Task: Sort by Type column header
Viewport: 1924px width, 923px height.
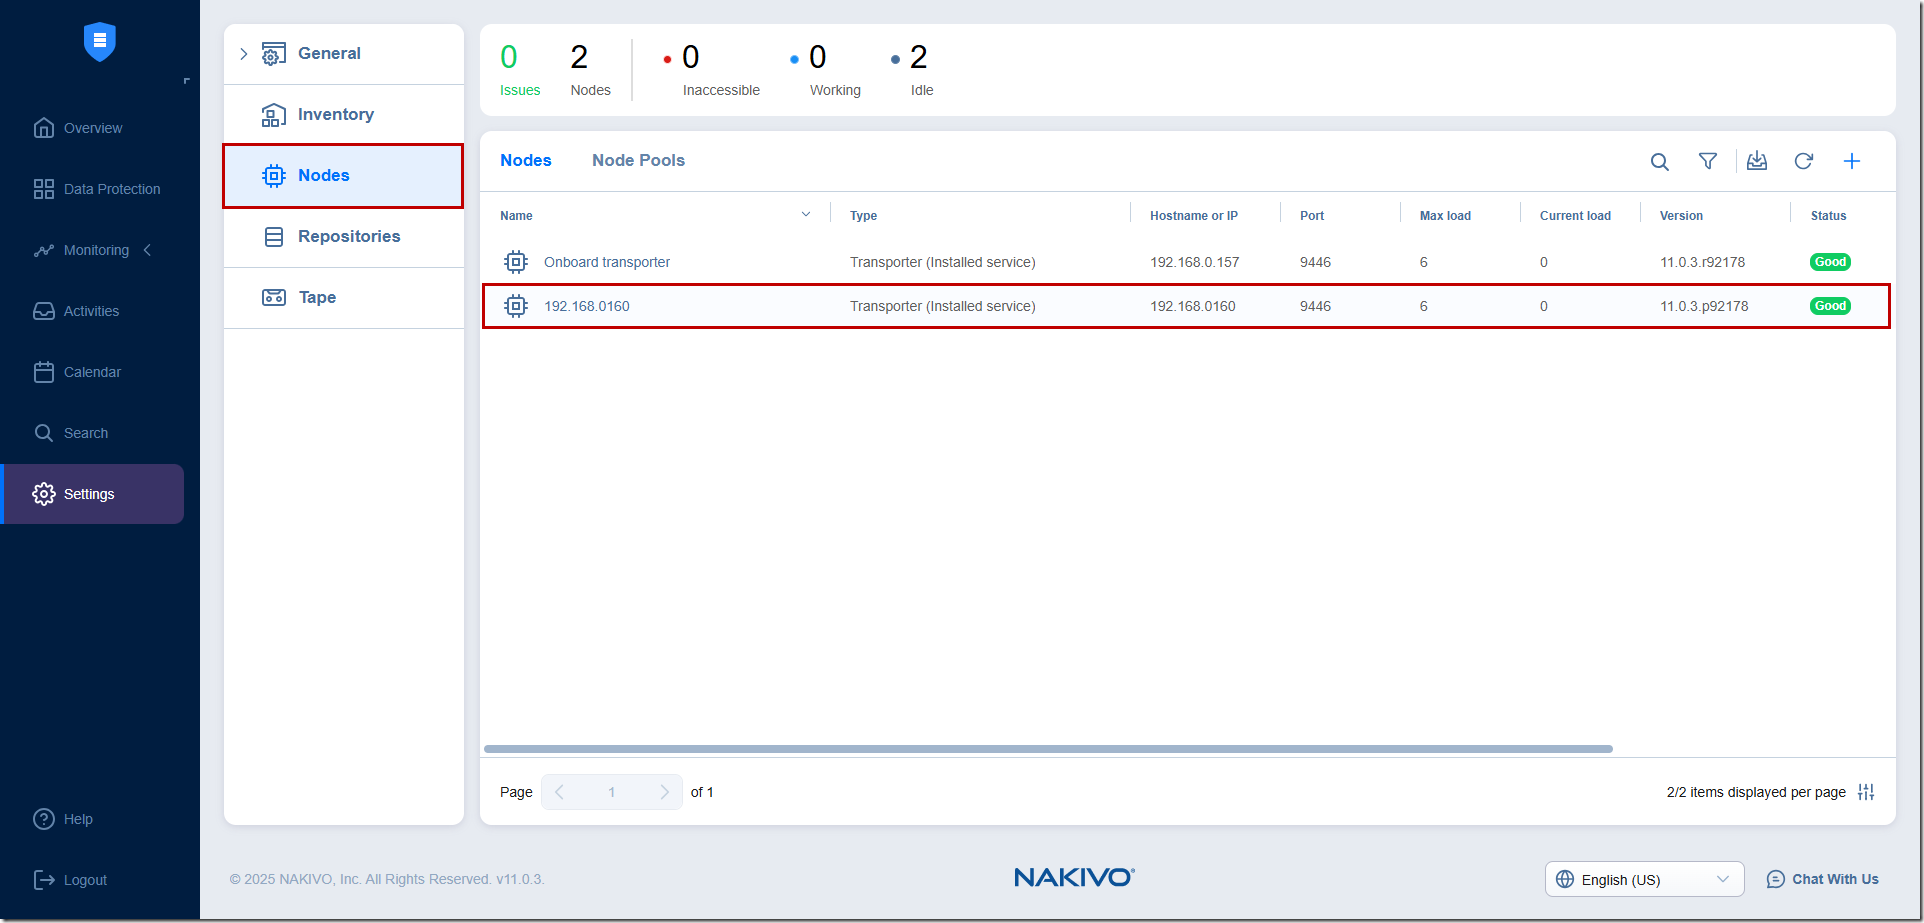Action: click(x=863, y=216)
